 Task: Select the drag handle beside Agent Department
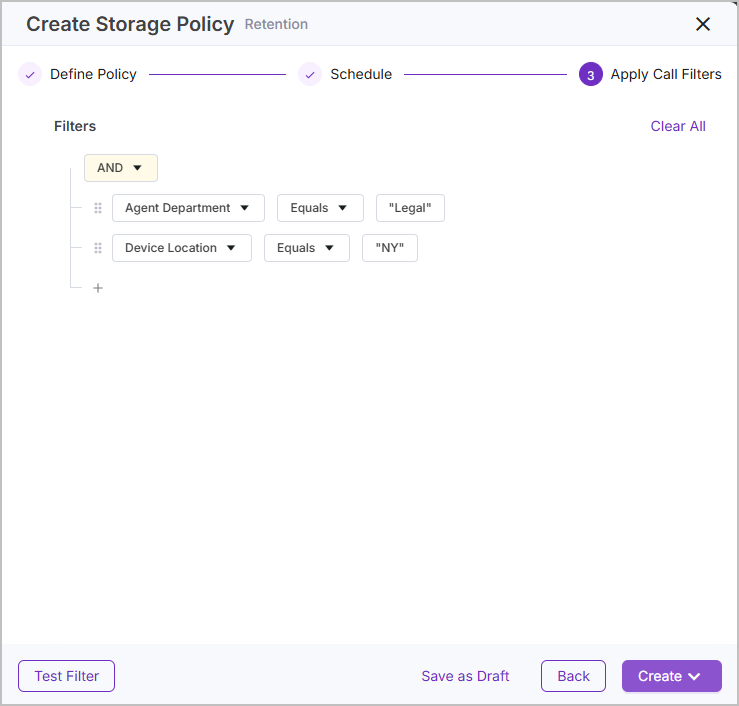coord(98,208)
